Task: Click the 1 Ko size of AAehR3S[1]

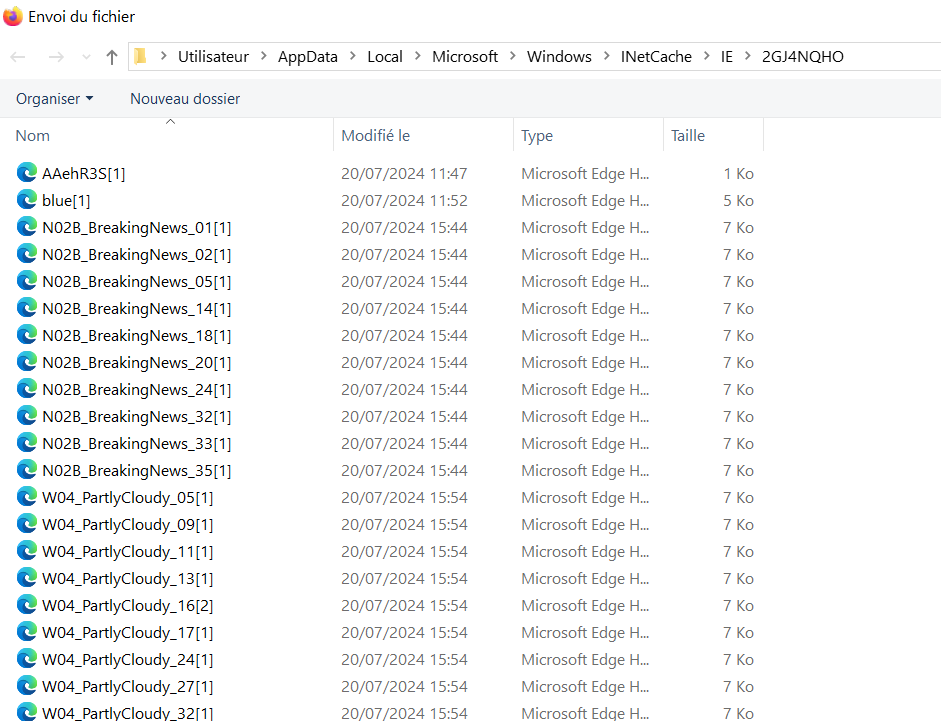Action: click(738, 173)
